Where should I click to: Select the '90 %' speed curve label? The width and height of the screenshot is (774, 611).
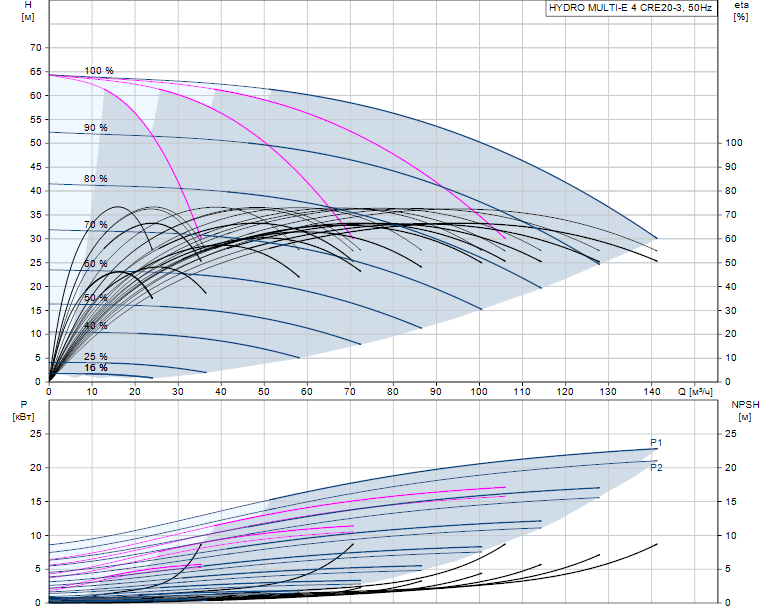tap(95, 127)
